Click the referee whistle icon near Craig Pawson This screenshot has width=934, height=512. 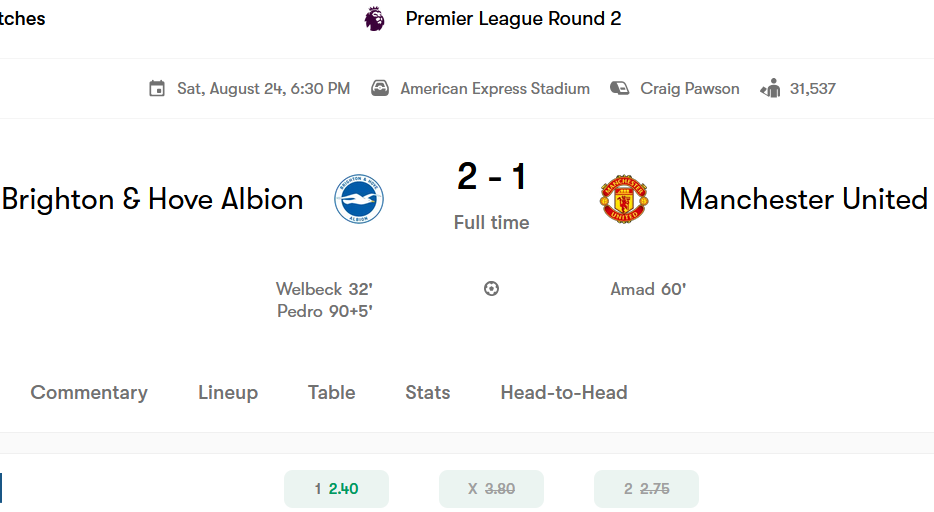[619, 89]
